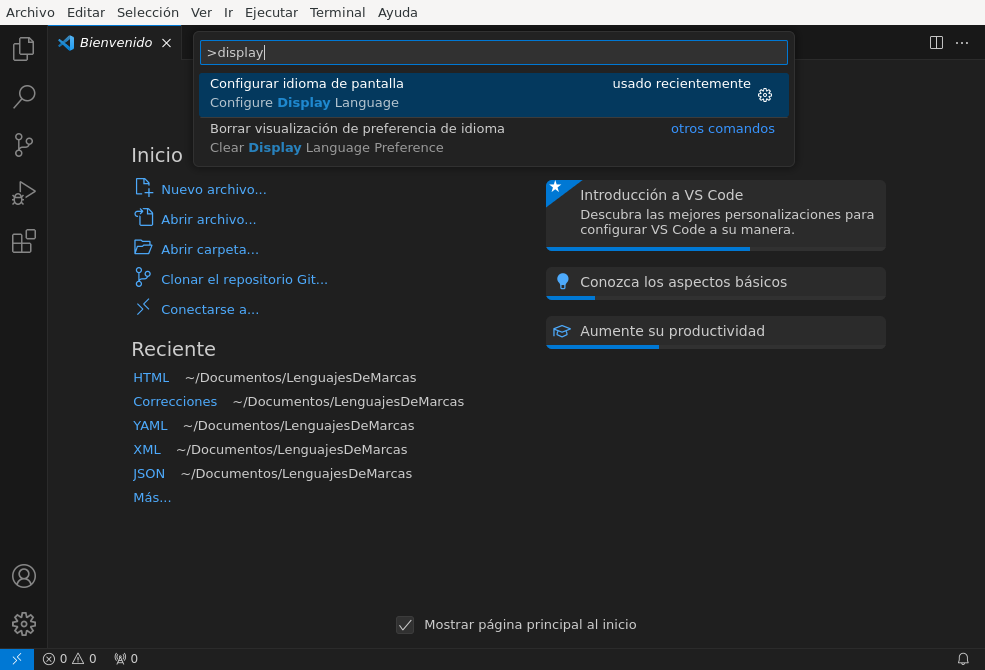Viewport: 985px width, 670px height.
Task: Show errors and warnings in status bar
Action: tap(69, 659)
